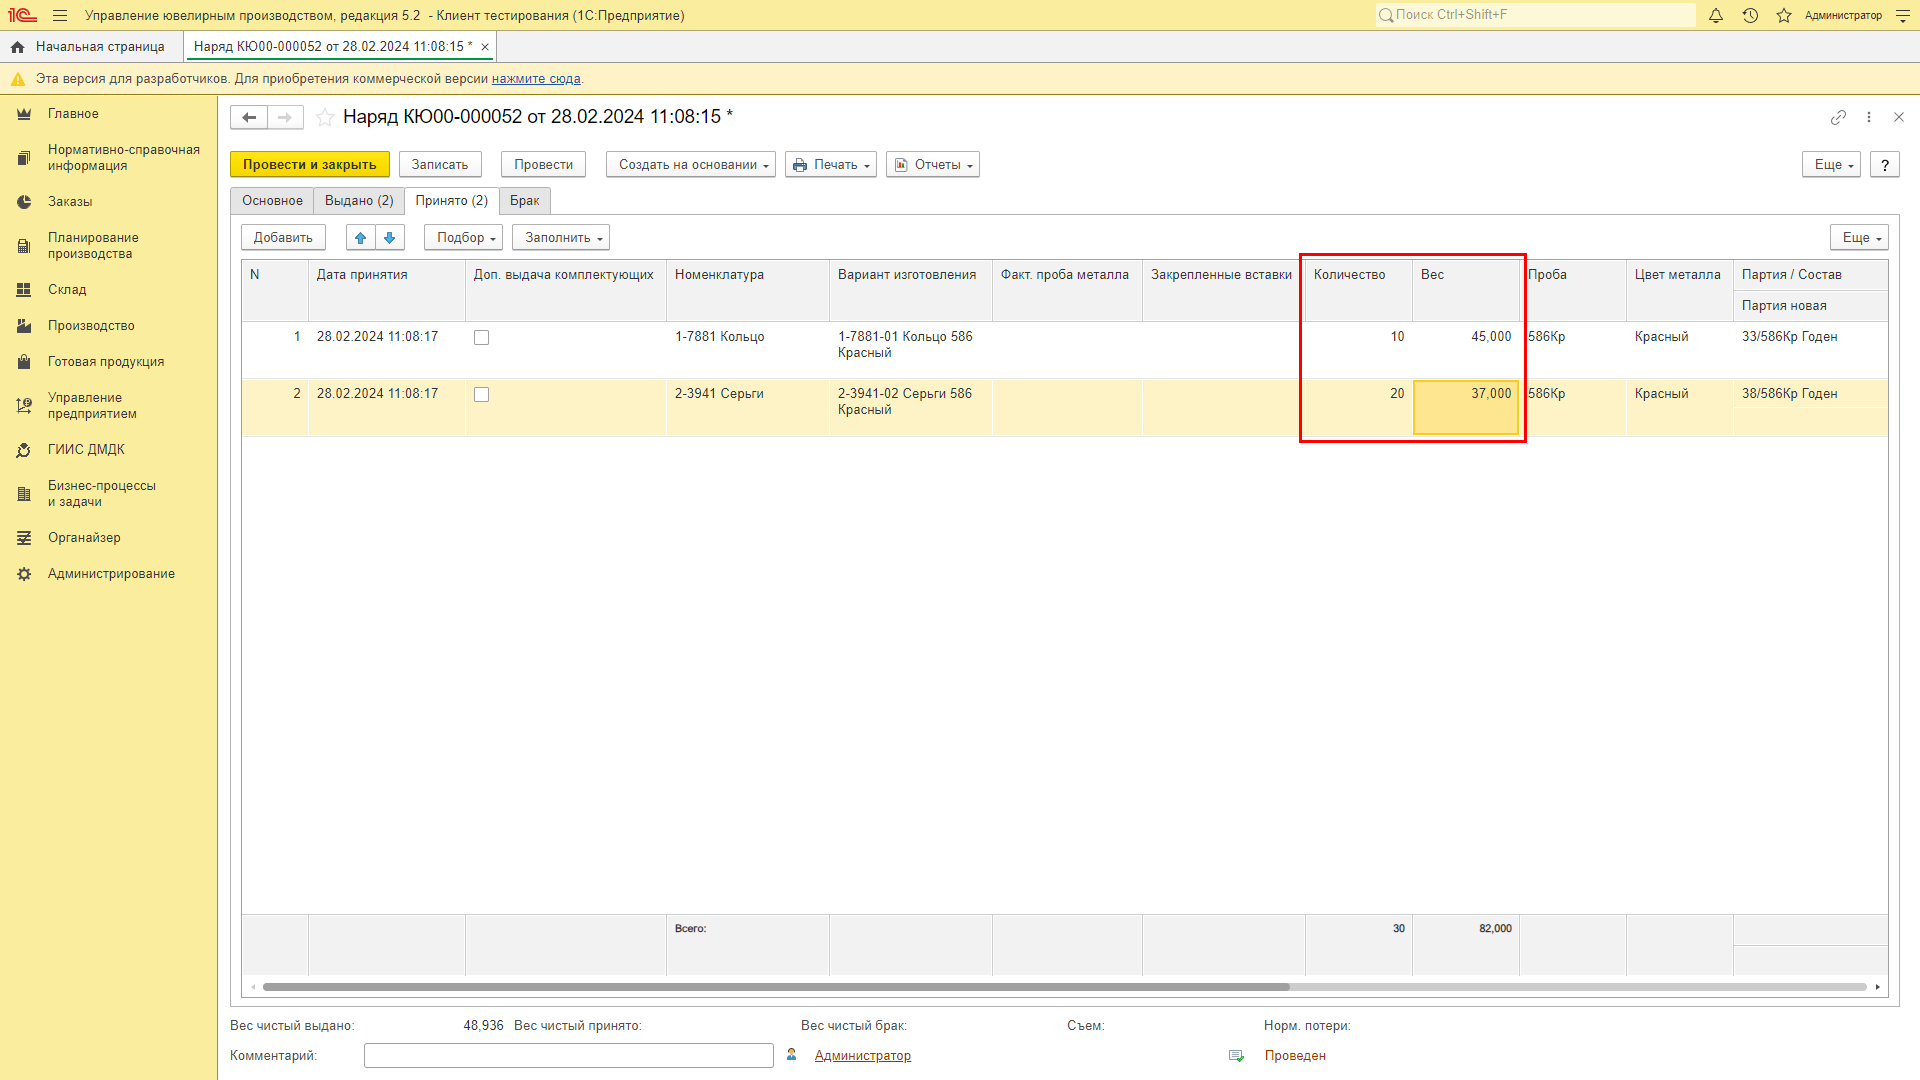
Task: Switch to Основное tab
Action: (x=272, y=201)
